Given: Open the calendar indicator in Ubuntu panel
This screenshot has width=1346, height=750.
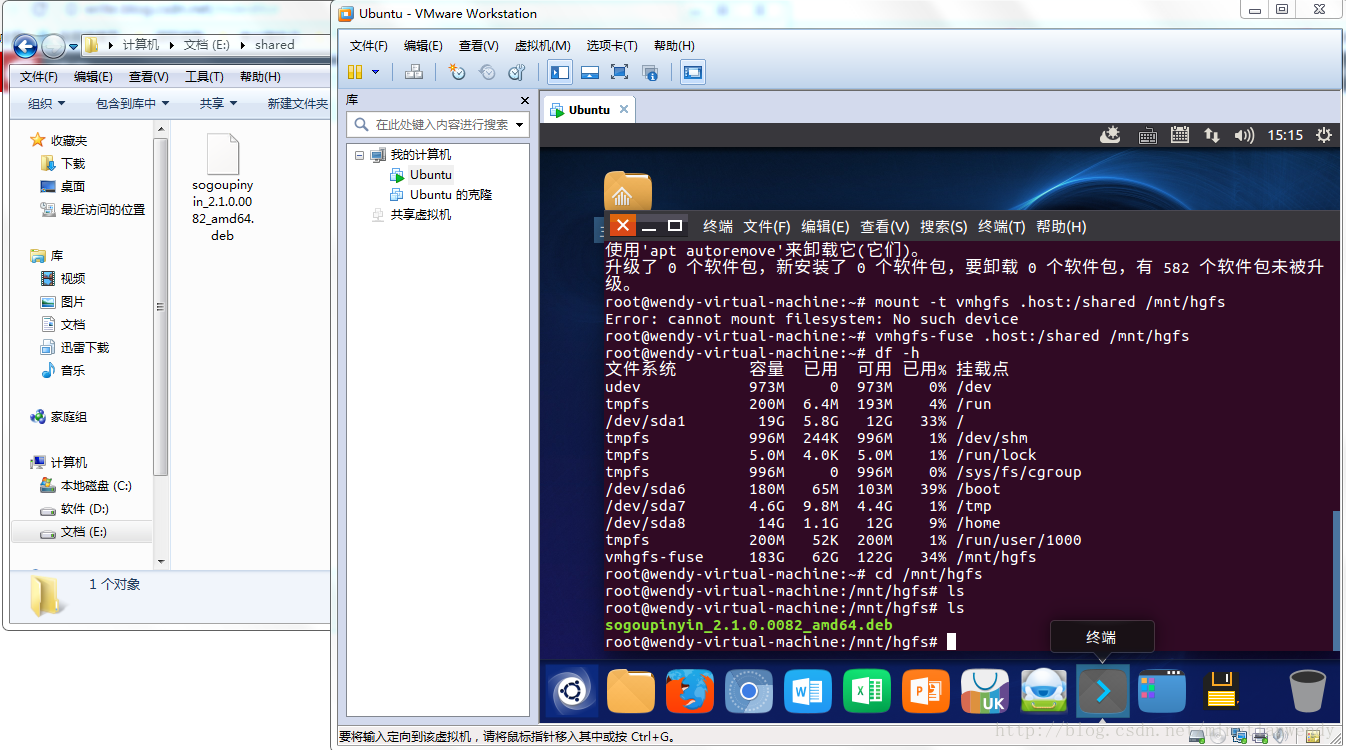Looking at the screenshot, I should coord(1179,135).
